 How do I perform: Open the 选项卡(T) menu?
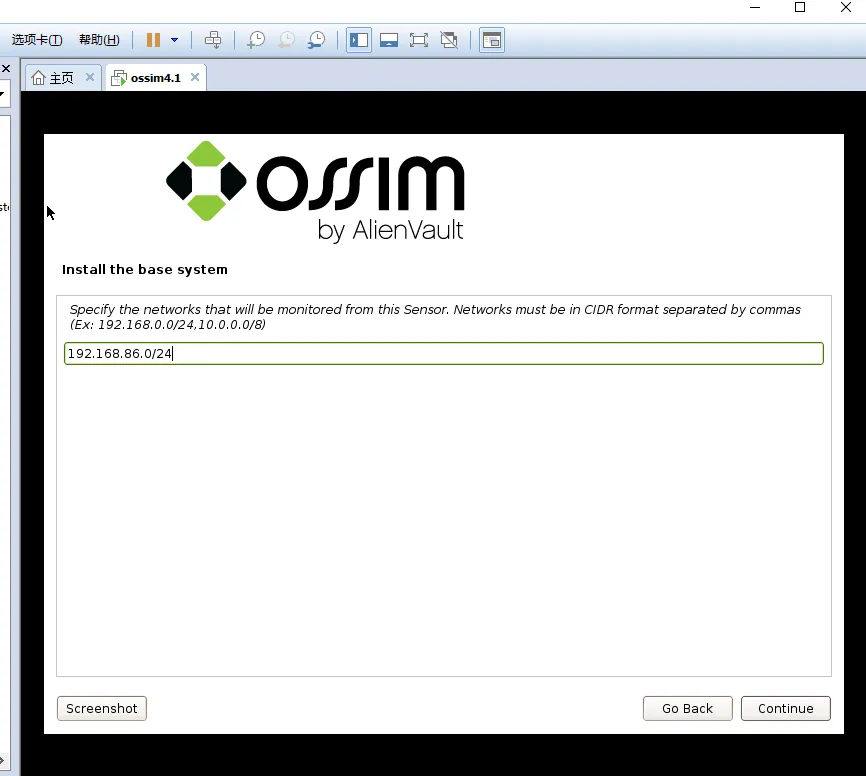pyautogui.click(x=37, y=40)
